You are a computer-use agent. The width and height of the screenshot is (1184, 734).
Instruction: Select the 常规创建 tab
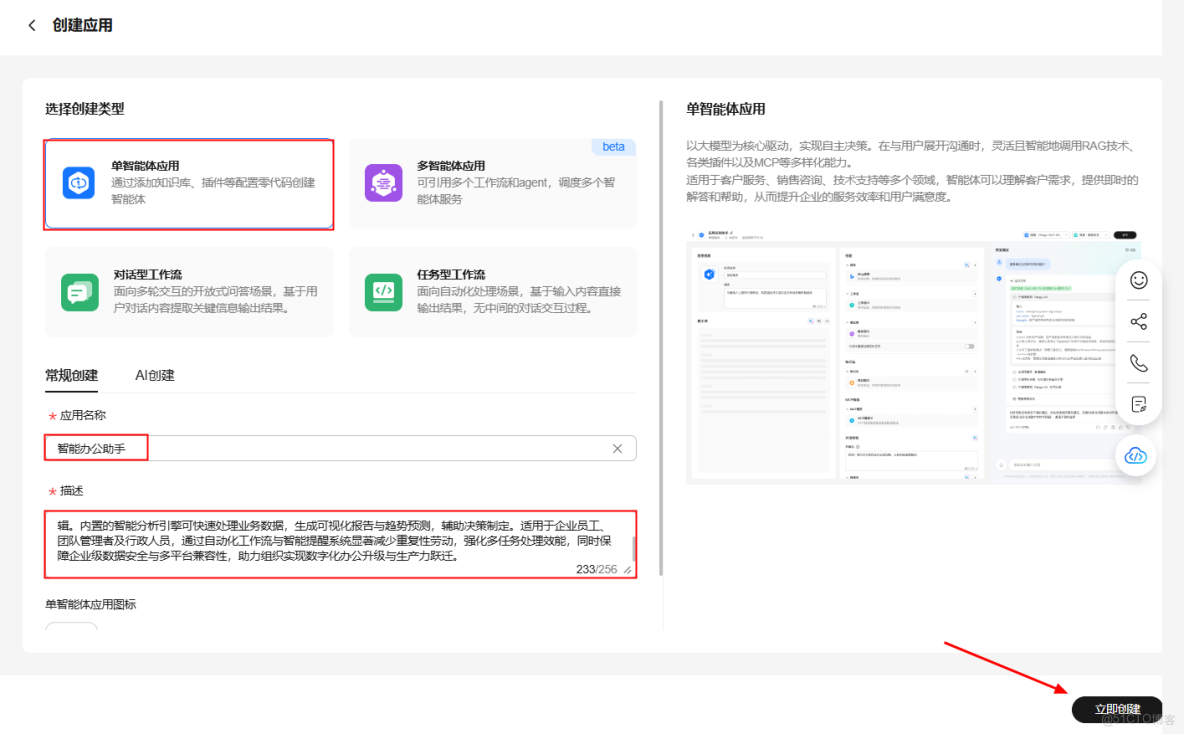pyautogui.click(x=71, y=376)
